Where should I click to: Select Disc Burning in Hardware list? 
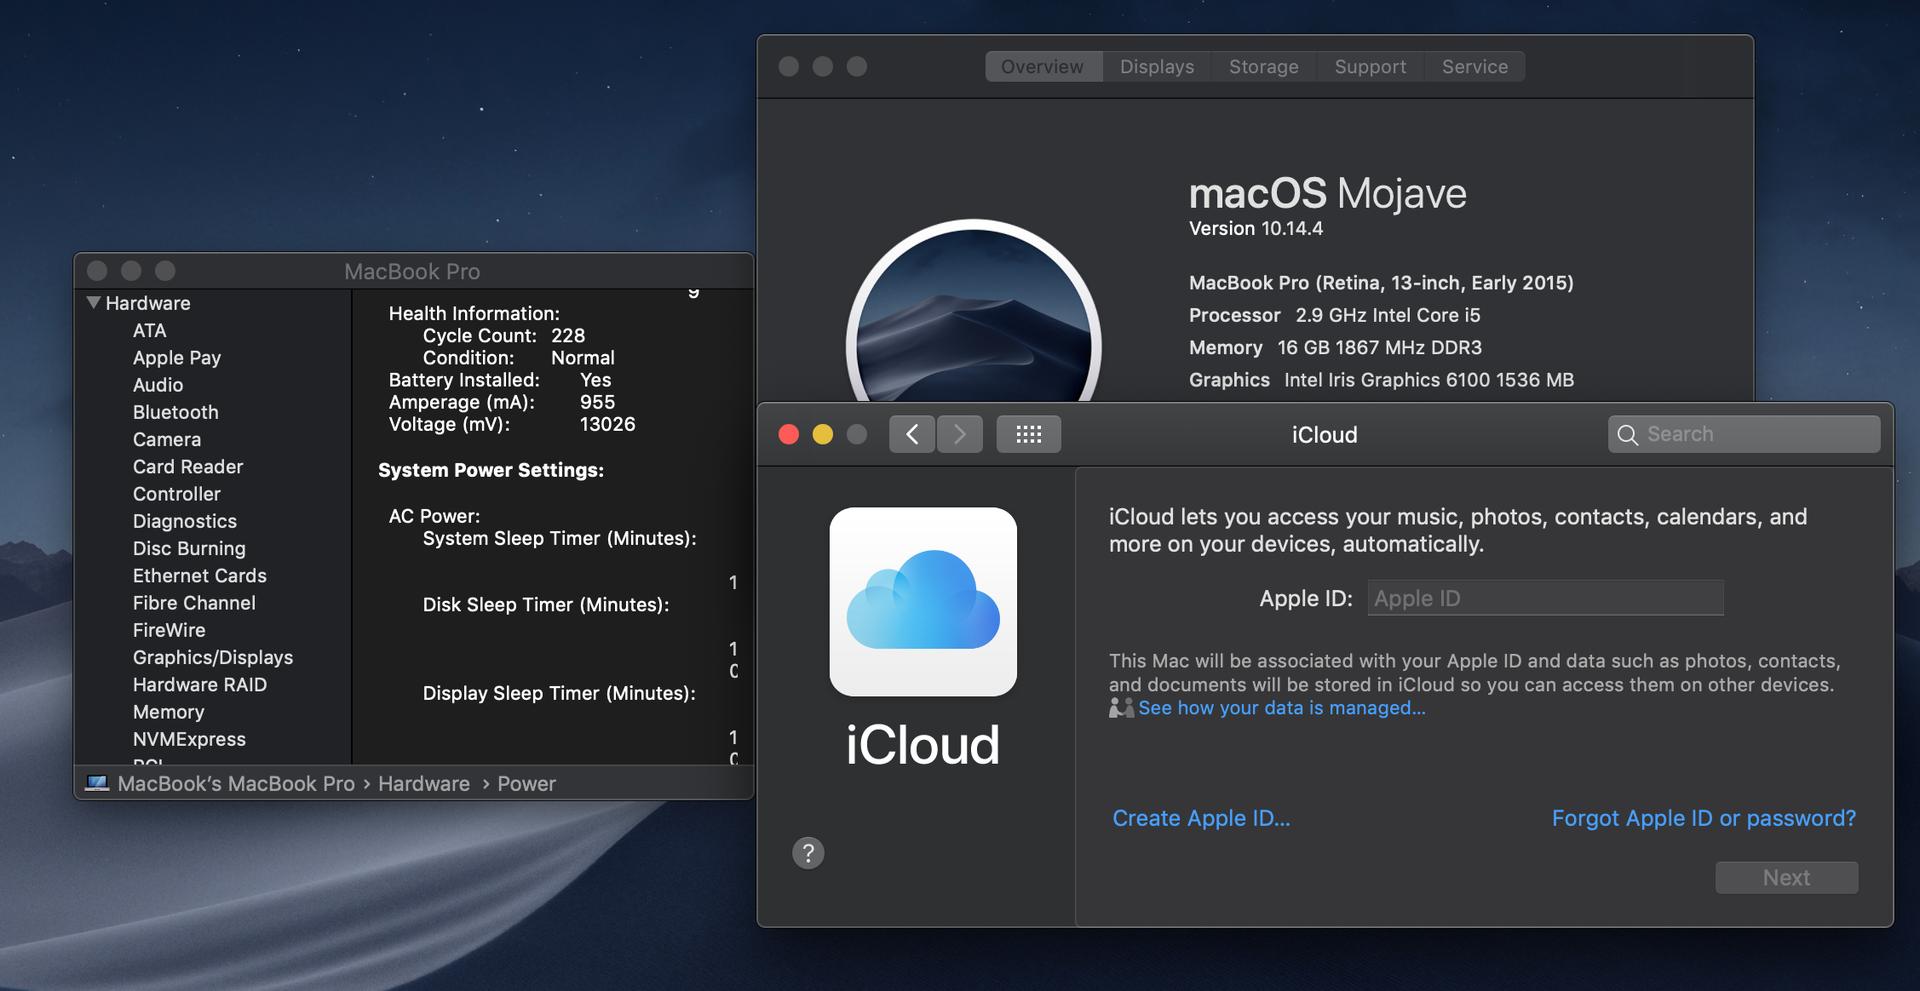[189, 548]
